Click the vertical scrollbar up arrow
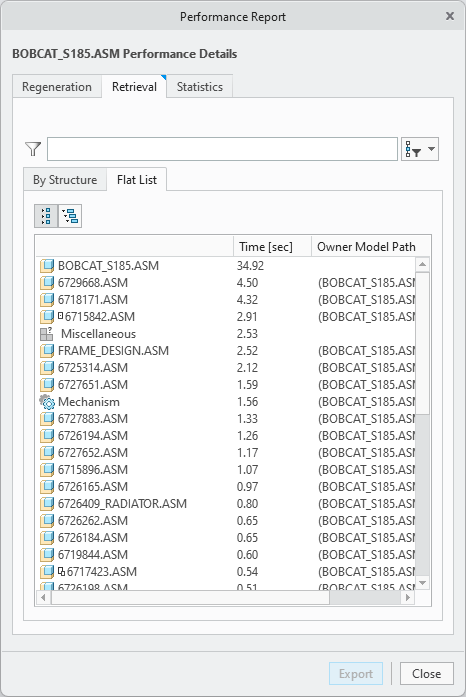The width and height of the screenshot is (466, 697). pyautogui.click(x=422, y=264)
